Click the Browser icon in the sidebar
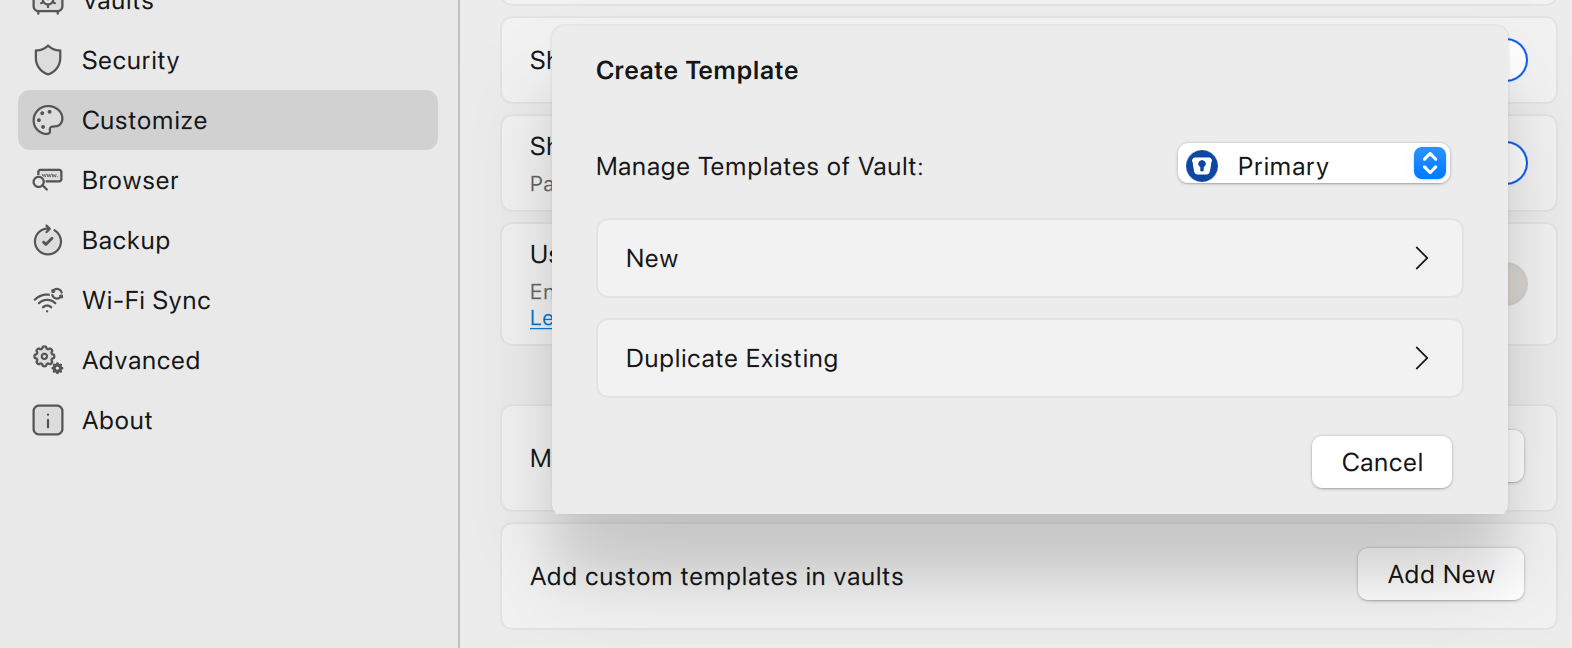 pyautogui.click(x=48, y=180)
